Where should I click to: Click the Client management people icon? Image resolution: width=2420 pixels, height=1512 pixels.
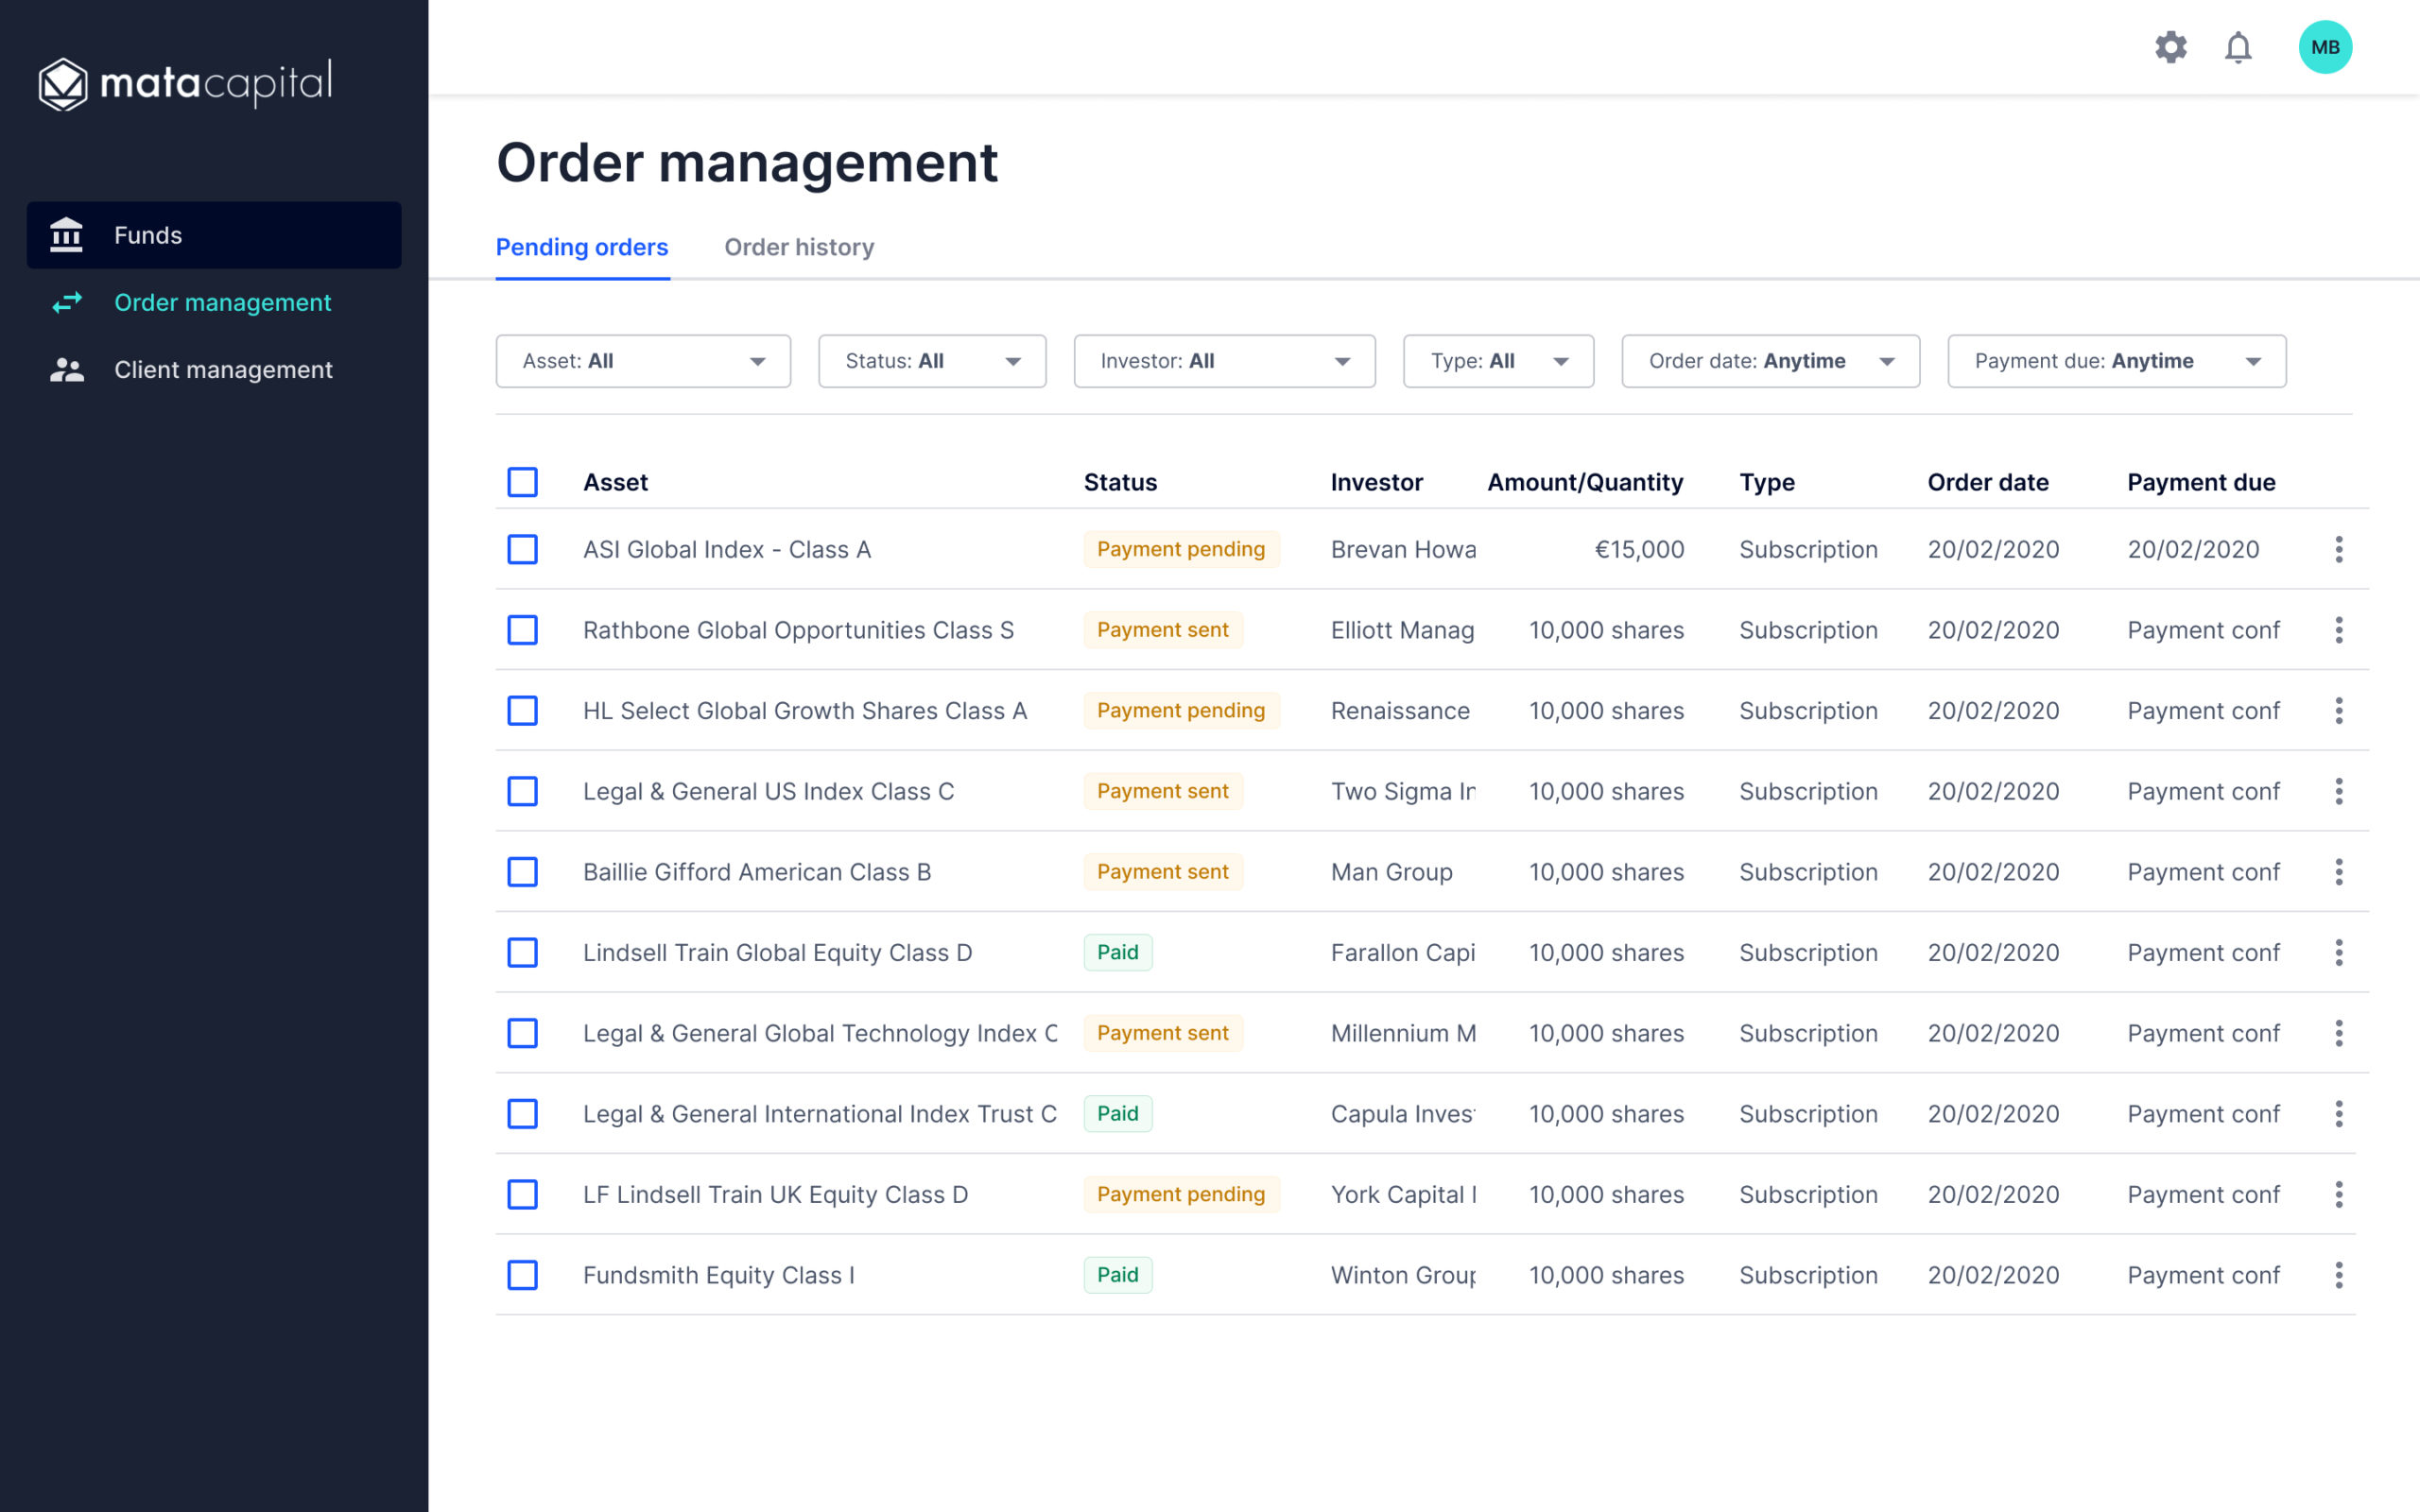click(66, 370)
